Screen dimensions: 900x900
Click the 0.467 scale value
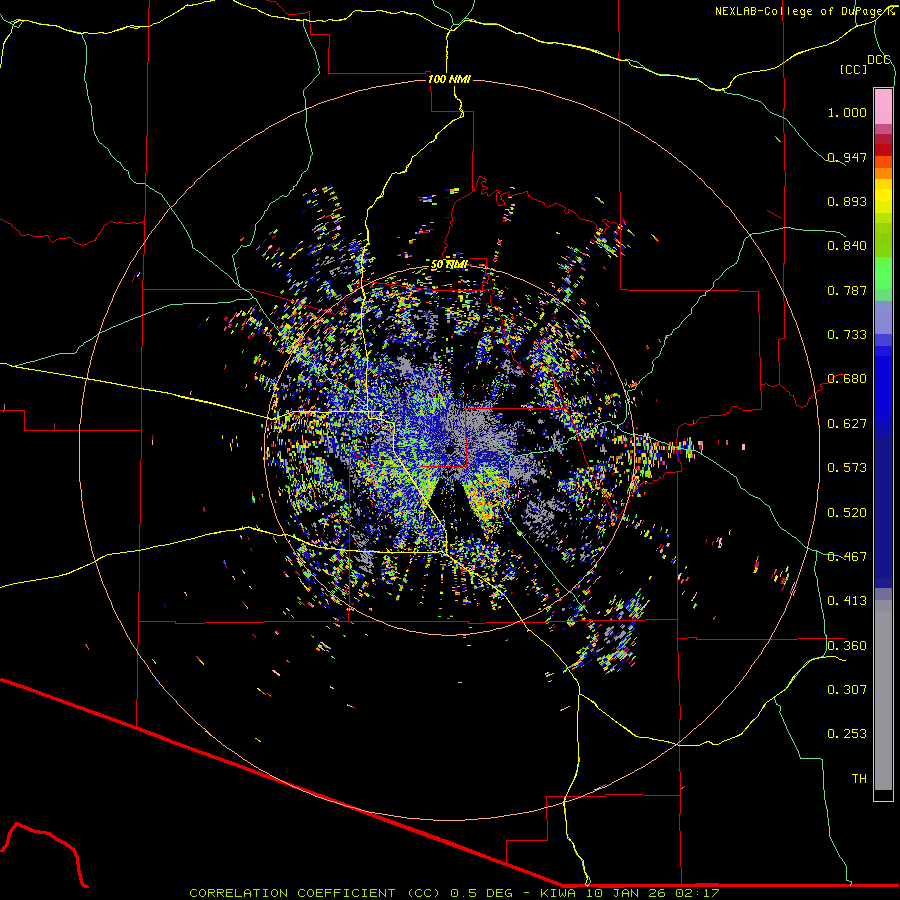(x=847, y=557)
